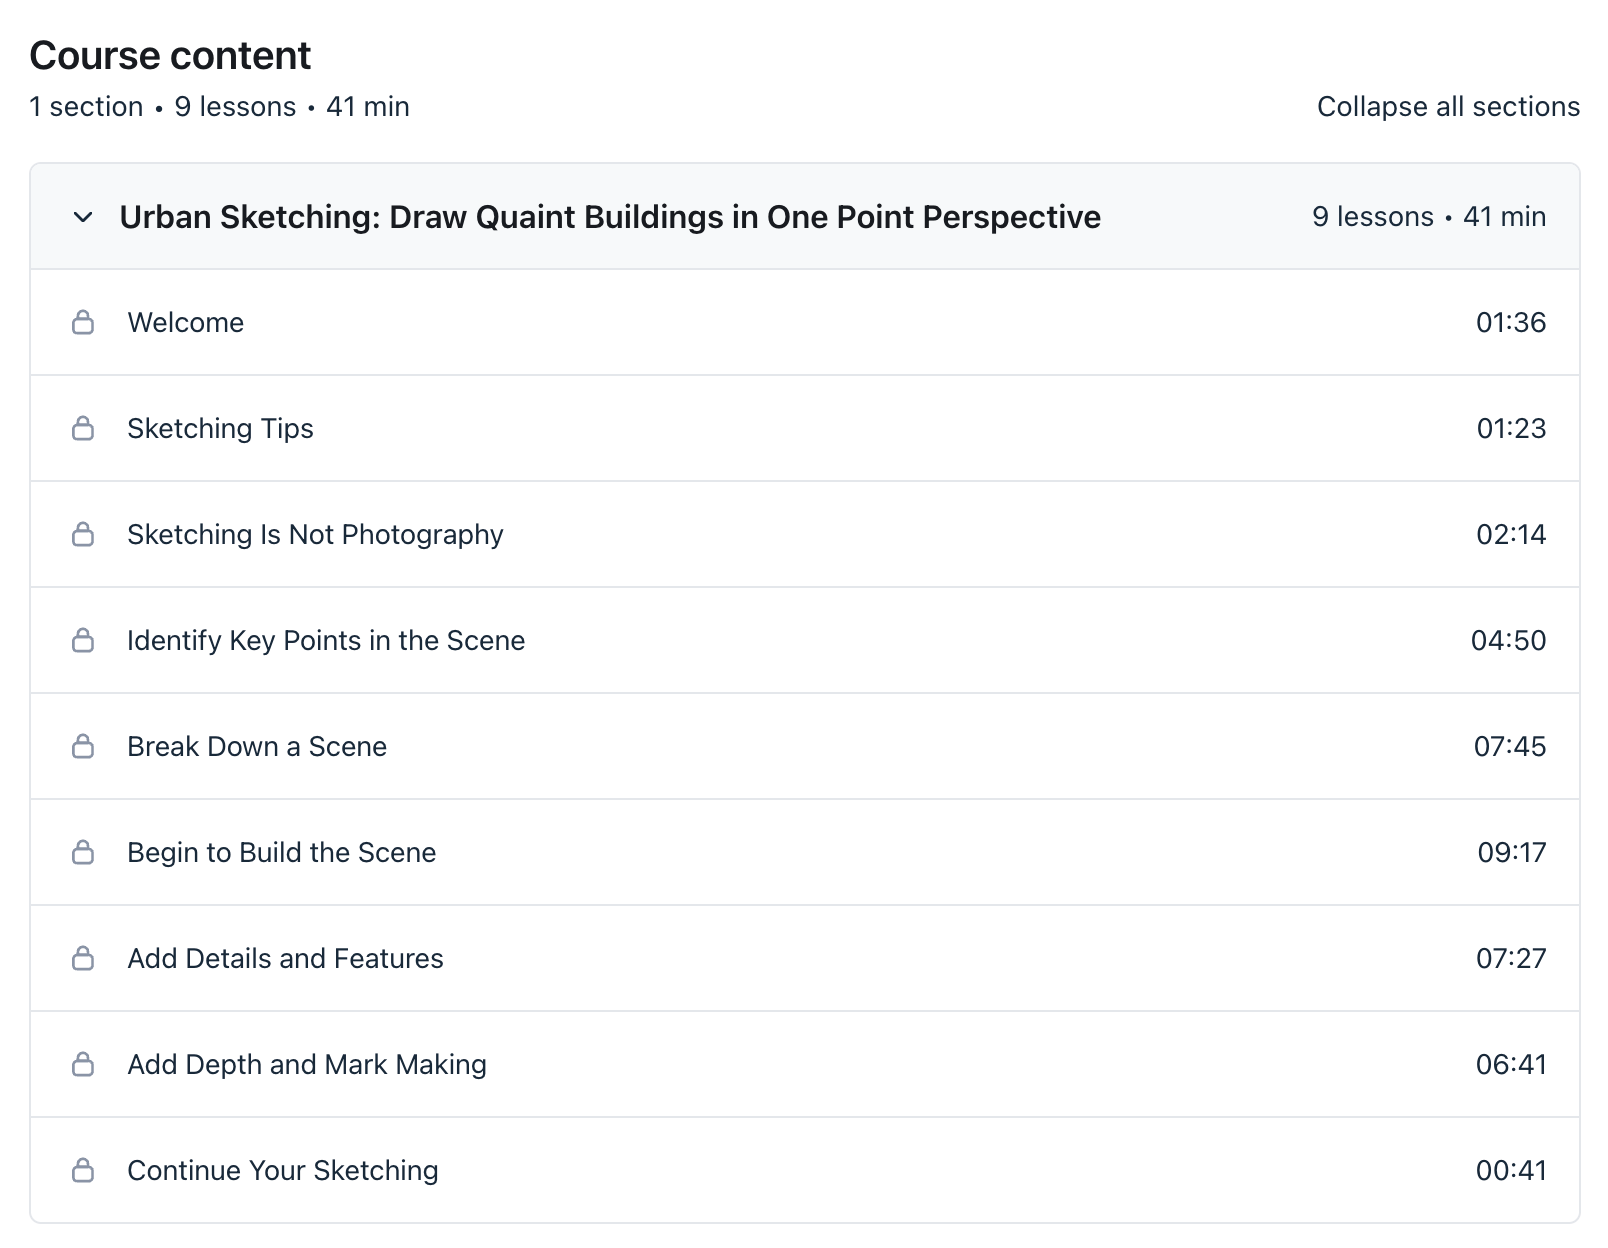The image size is (1608, 1248).
Task: Click the 07:45 duration of Break Down a Scene
Action: click(x=1509, y=746)
